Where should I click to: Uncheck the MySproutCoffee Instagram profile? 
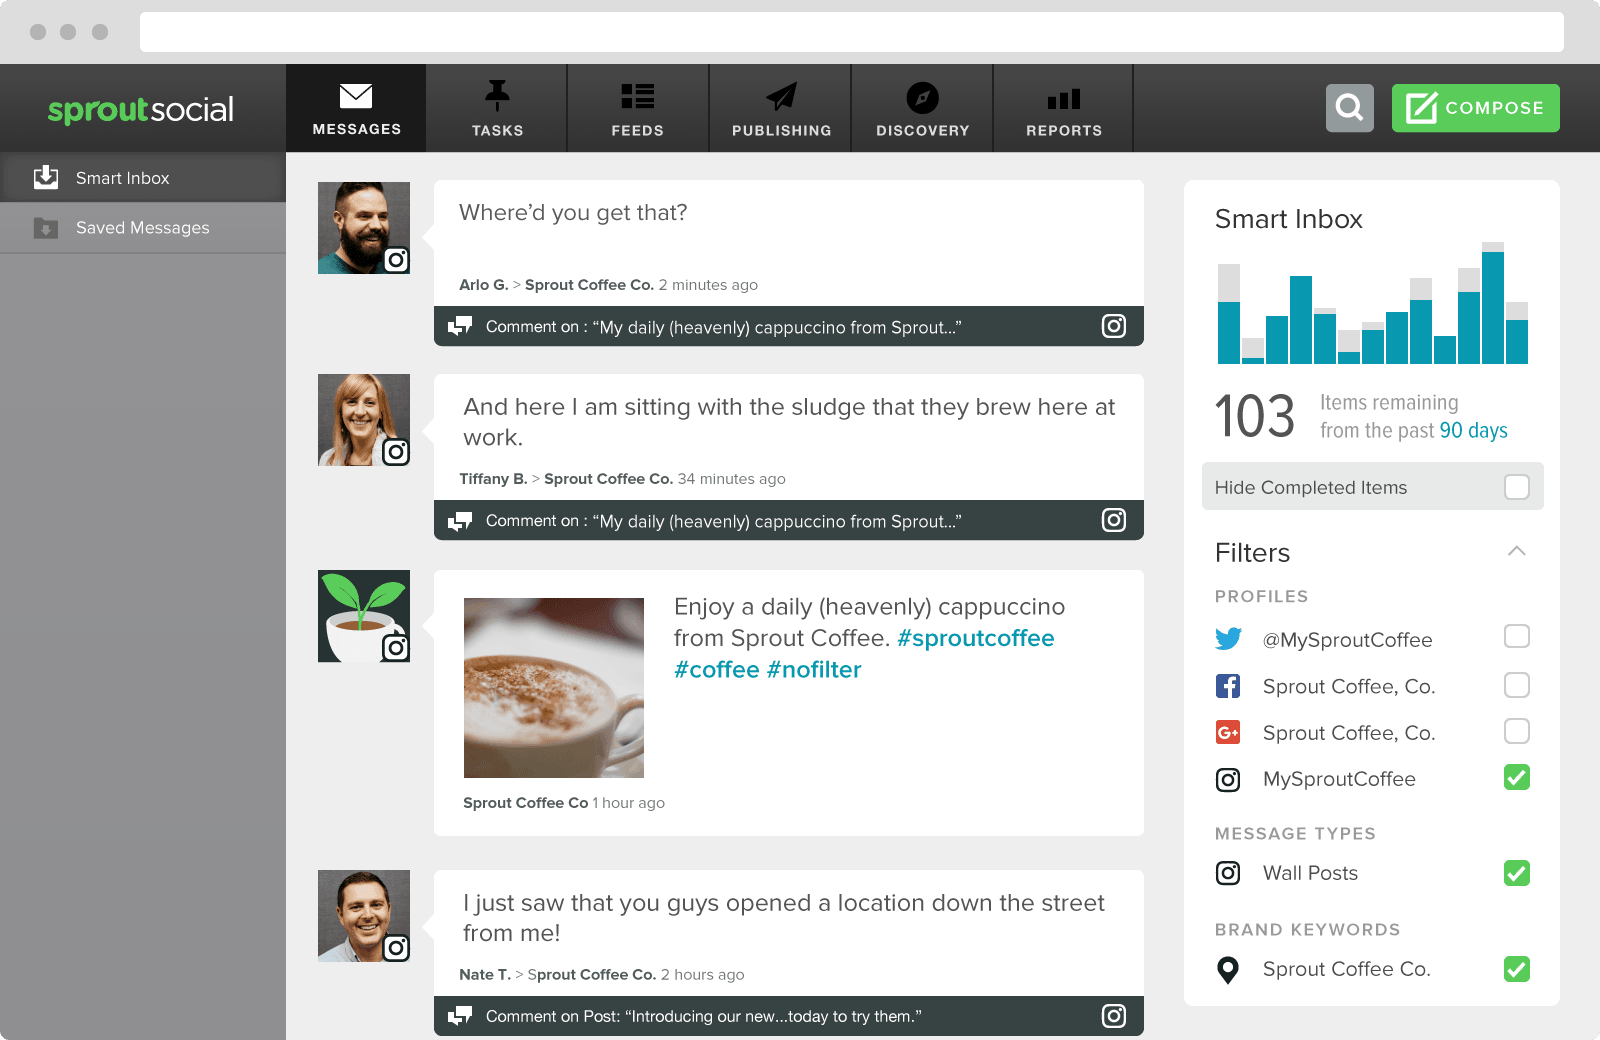[1517, 777]
